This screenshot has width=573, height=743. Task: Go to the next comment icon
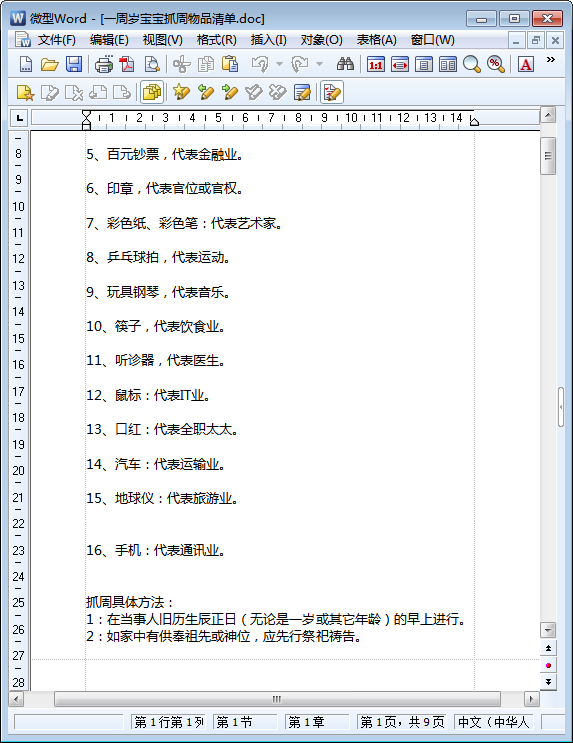click(x=122, y=92)
